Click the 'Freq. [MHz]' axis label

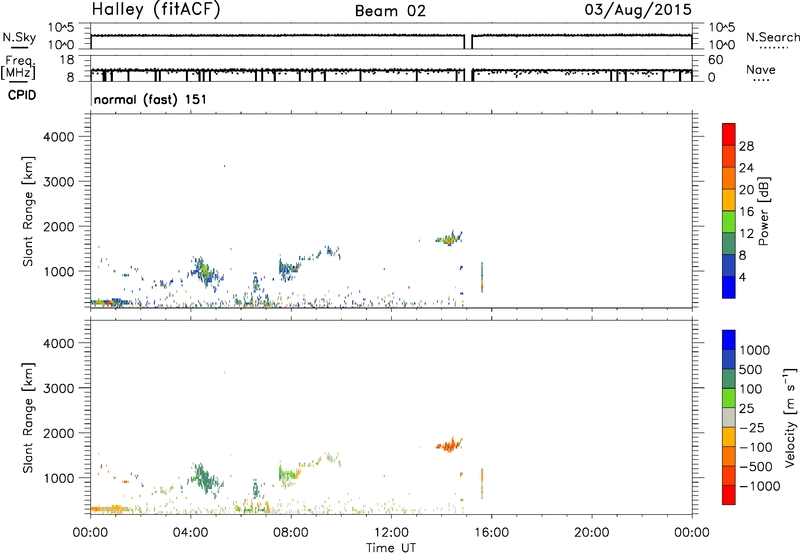pyautogui.click(x=18, y=67)
